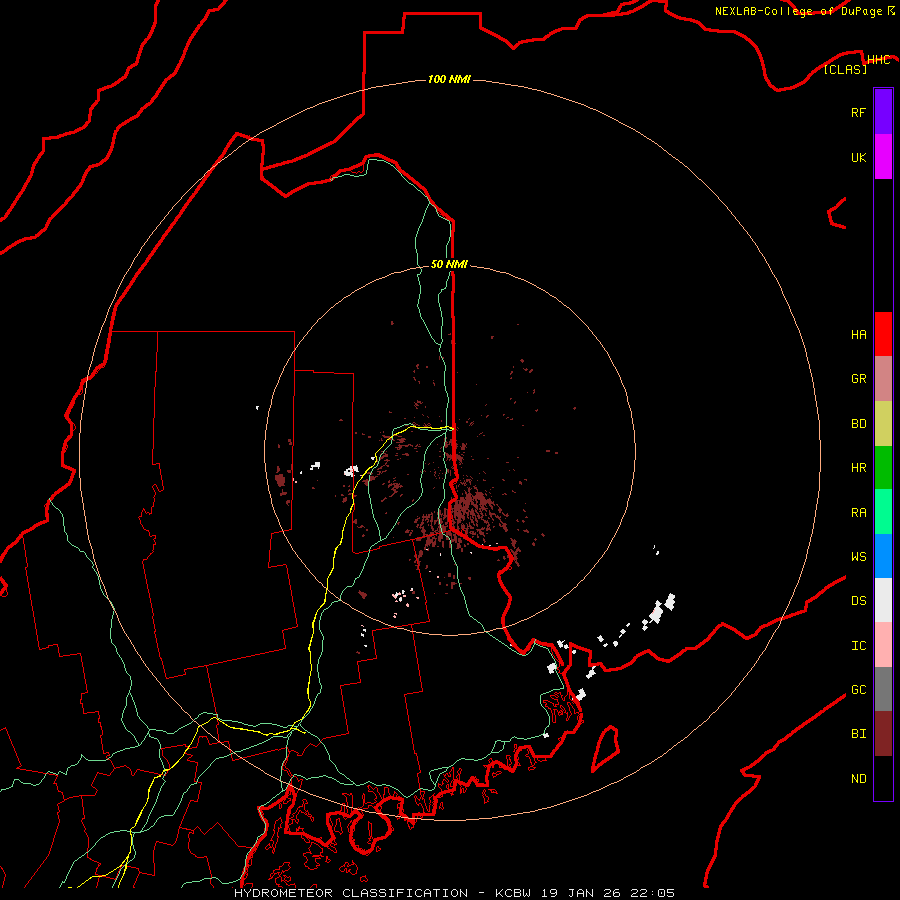Click the WS legend label
The height and width of the screenshot is (900, 900).
tap(858, 557)
